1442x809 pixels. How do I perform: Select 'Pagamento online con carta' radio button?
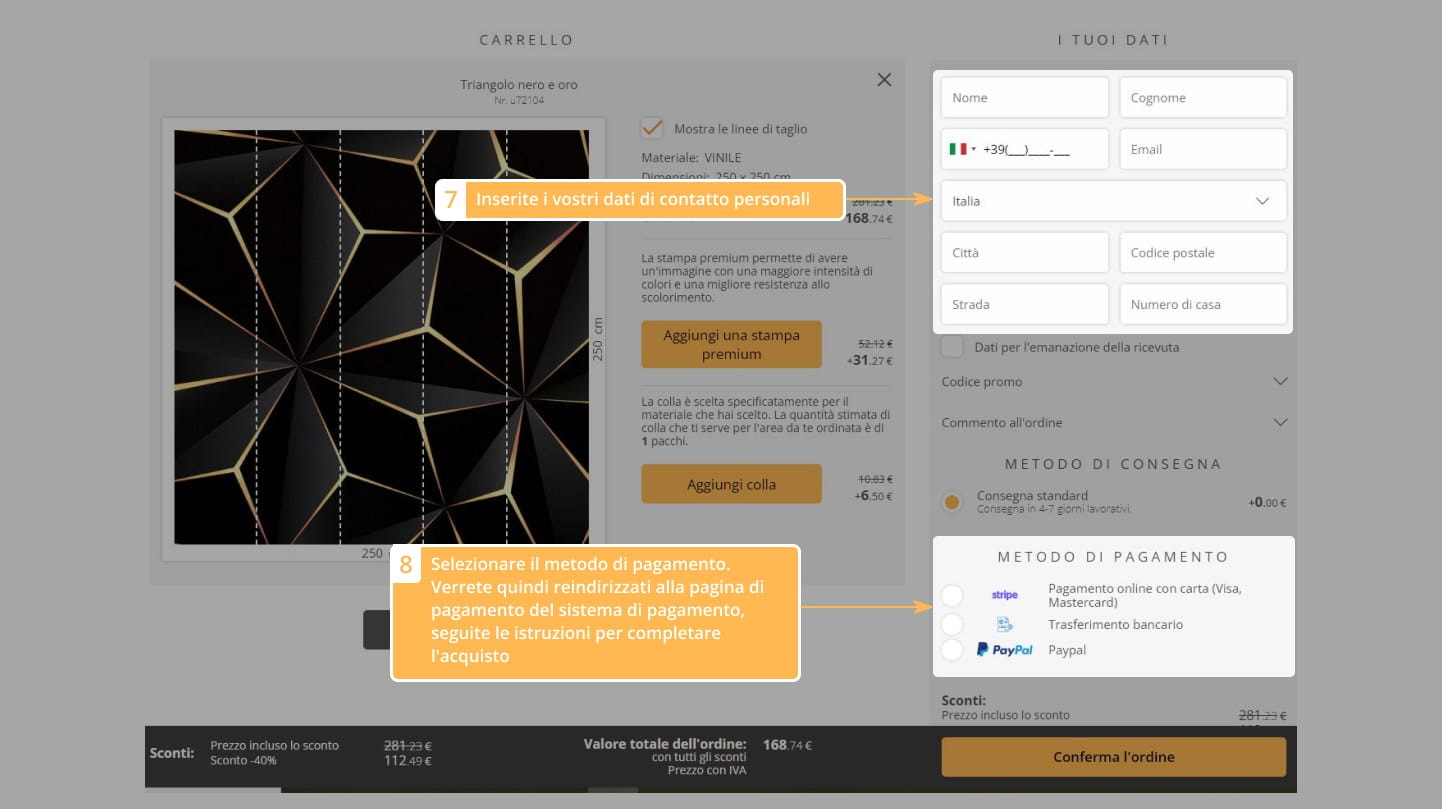(952, 596)
